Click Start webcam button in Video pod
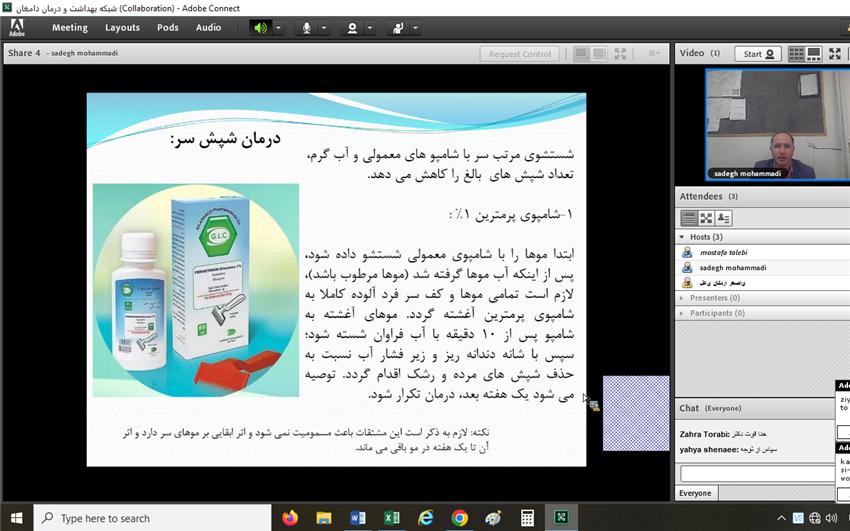The image size is (850, 531). (758, 54)
